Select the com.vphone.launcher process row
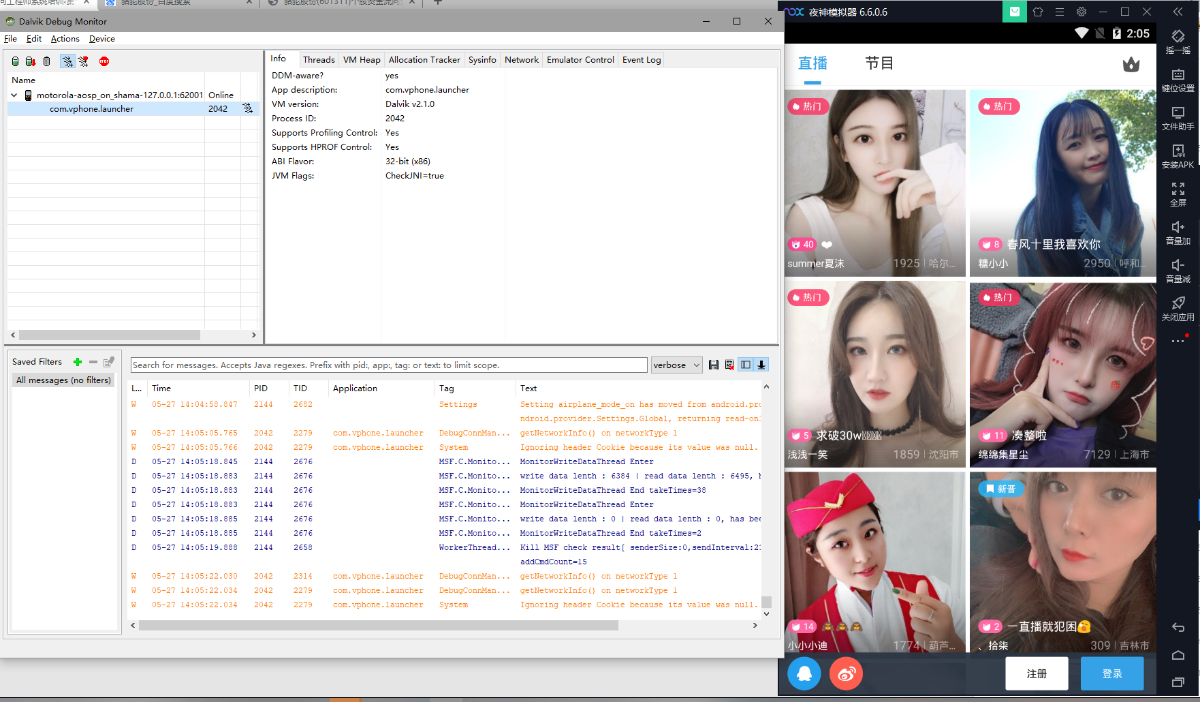The width and height of the screenshot is (1200, 702). coord(132,109)
